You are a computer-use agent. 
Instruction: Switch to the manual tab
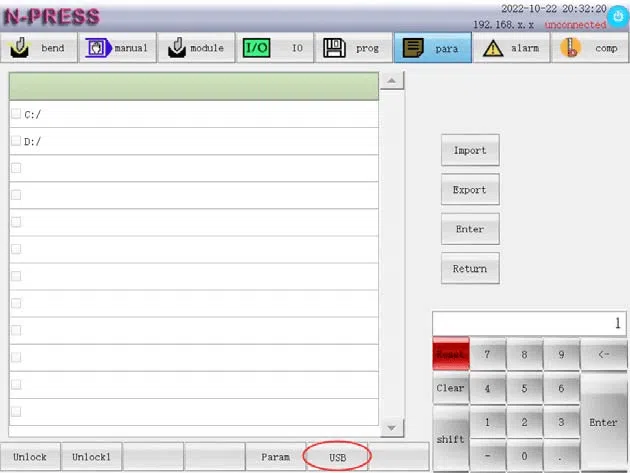(118, 48)
